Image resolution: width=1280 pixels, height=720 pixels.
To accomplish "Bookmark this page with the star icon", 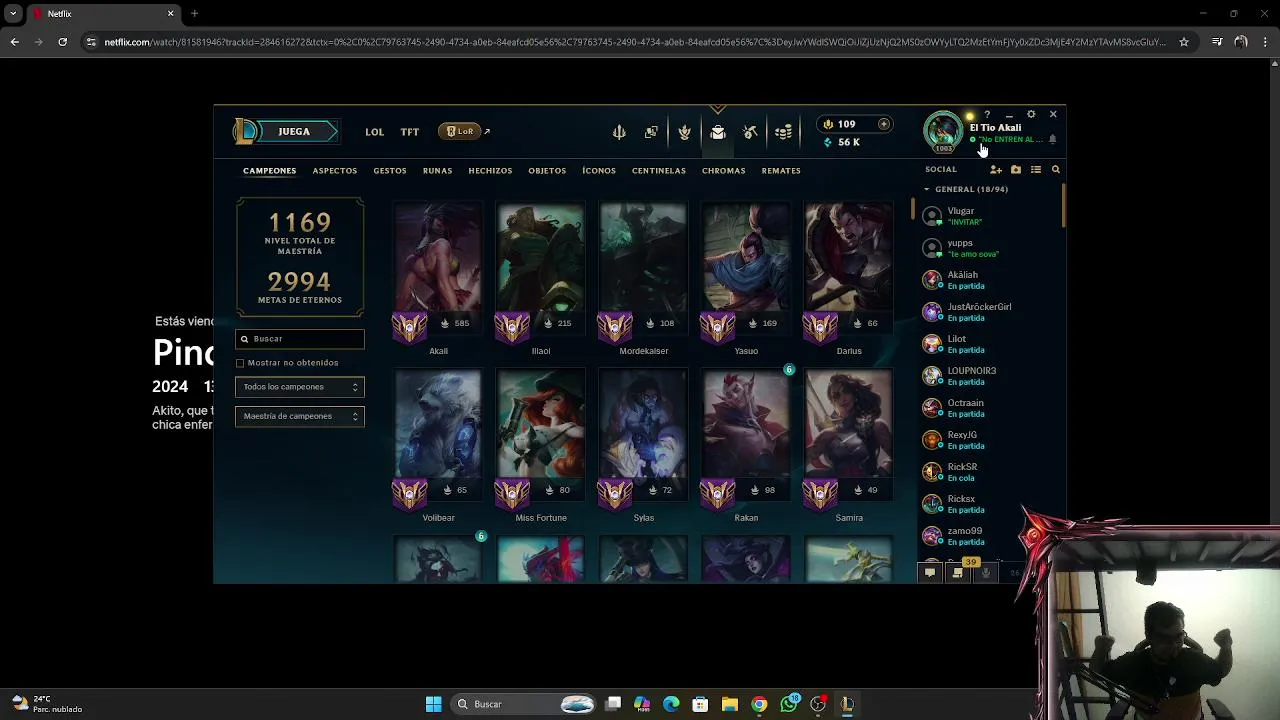I will click(1184, 42).
